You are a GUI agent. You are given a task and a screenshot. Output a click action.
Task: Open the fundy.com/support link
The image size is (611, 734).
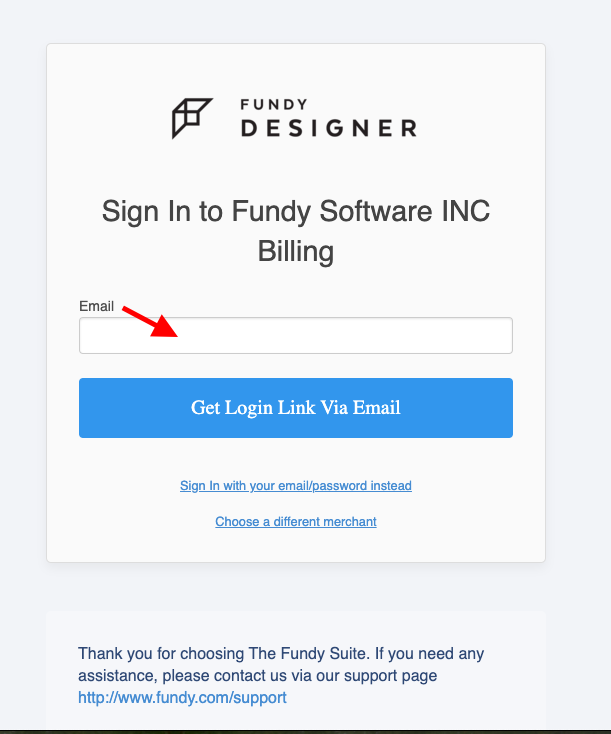[x=182, y=697]
